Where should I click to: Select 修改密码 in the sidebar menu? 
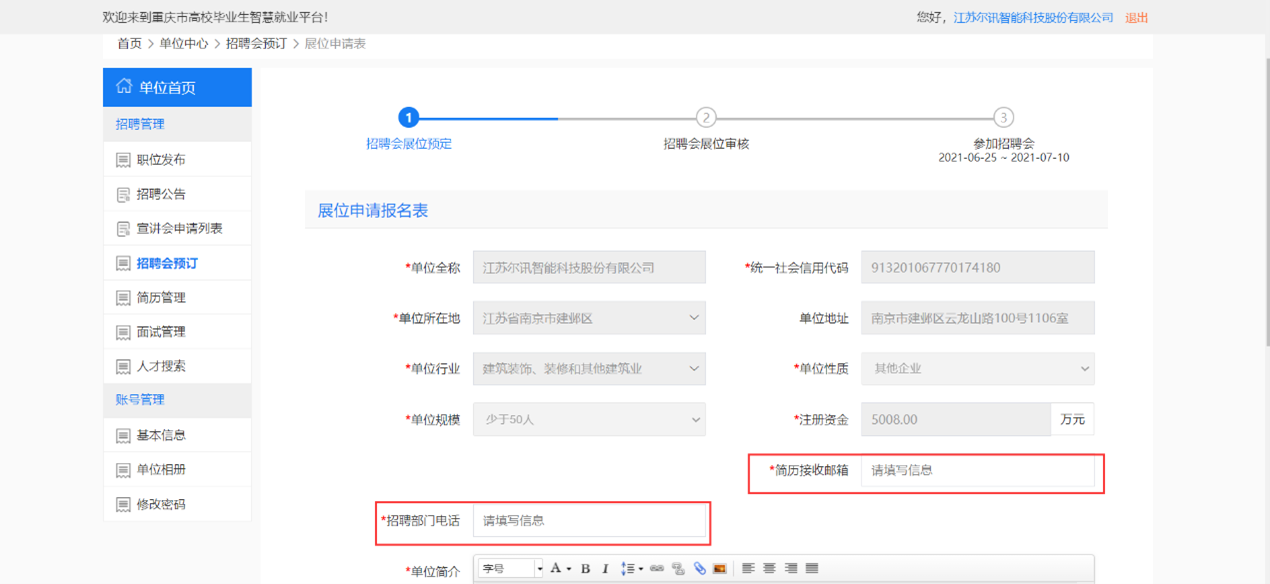pos(161,505)
